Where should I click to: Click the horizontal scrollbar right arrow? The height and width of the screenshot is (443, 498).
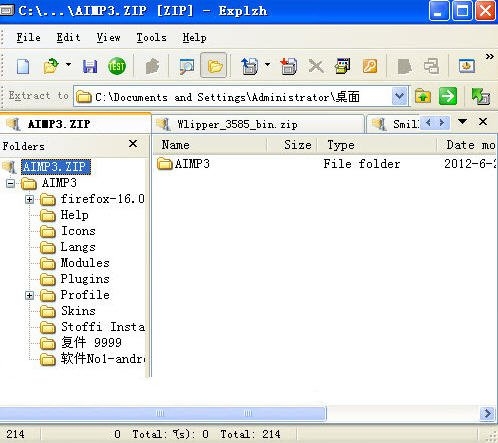click(x=487, y=414)
